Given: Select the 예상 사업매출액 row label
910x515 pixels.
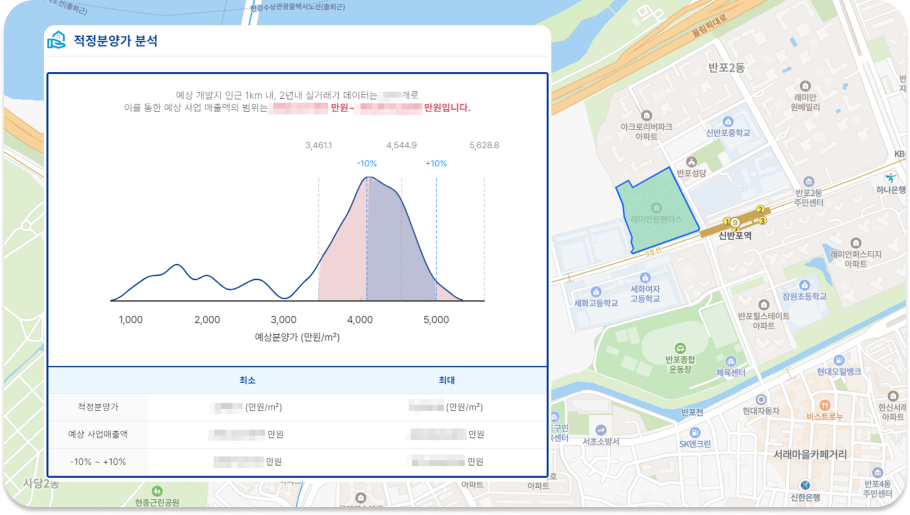Looking at the screenshot, I should [x=98, y=434].
